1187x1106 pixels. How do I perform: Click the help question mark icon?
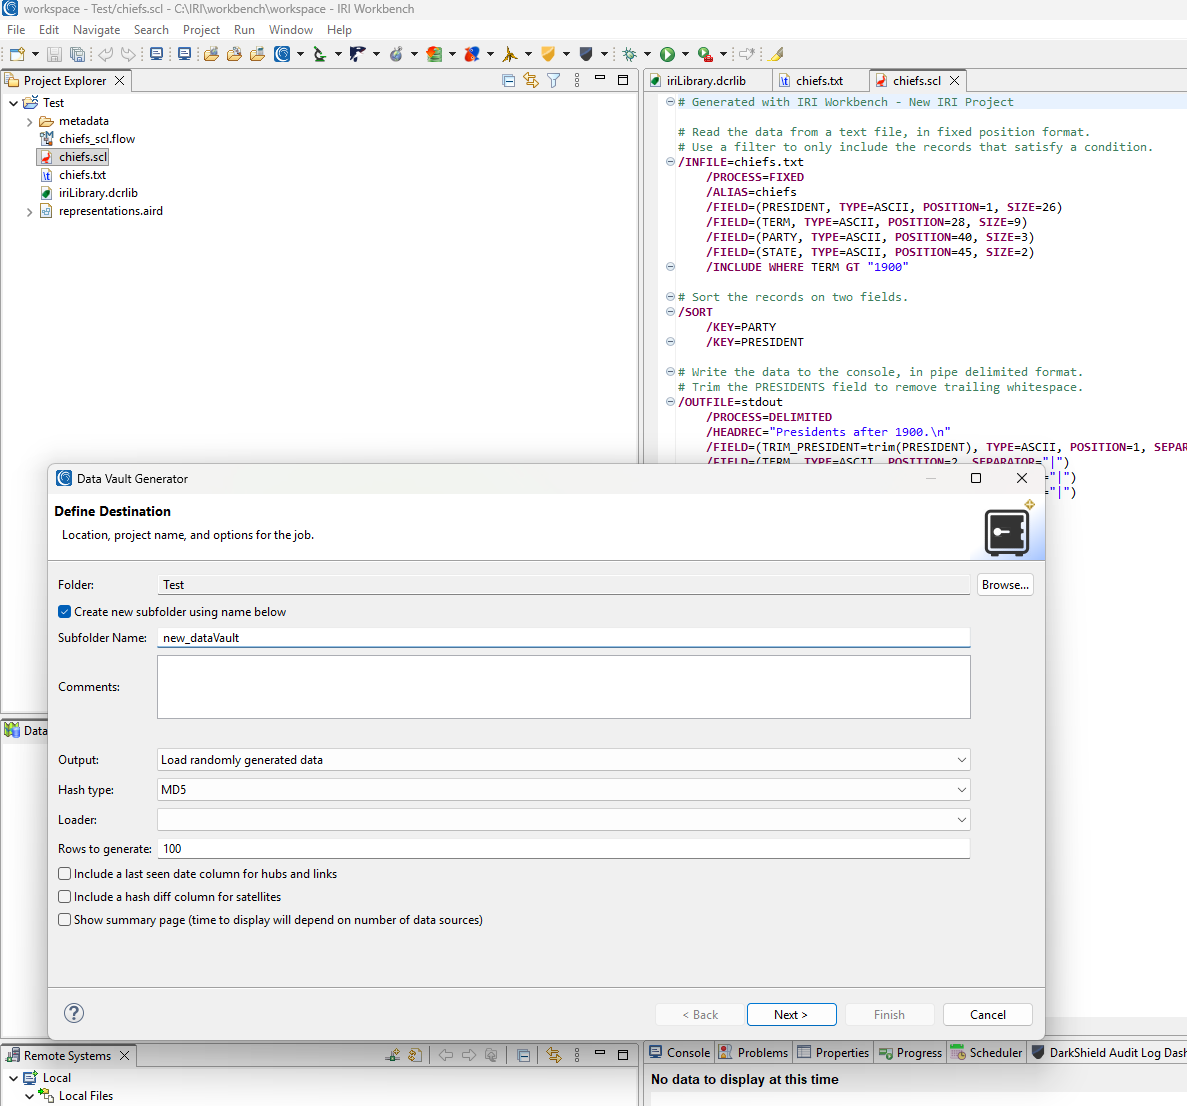(74, 1013)
